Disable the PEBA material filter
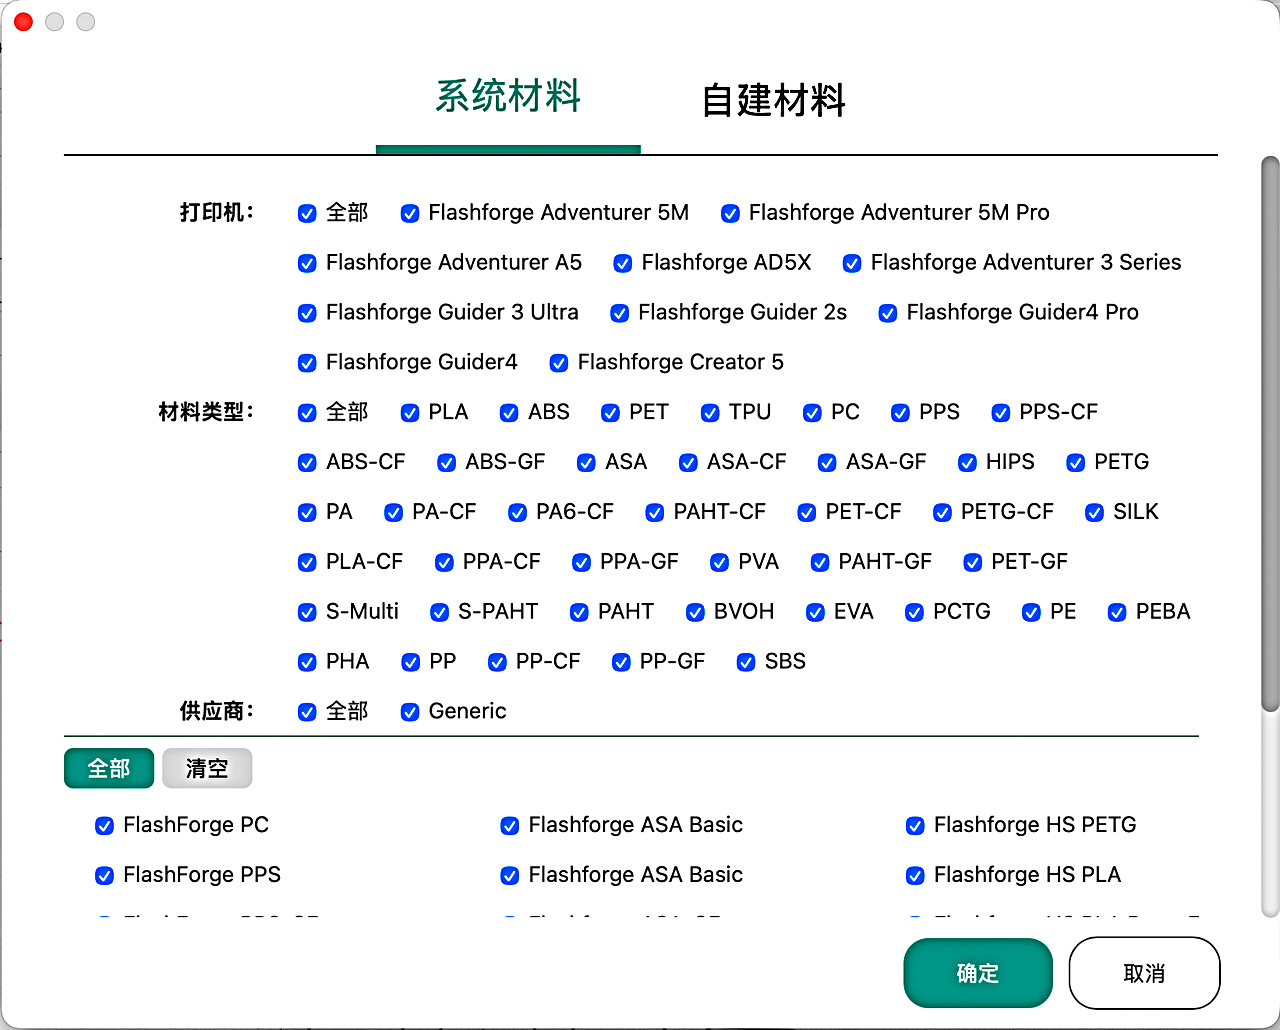 point(1117,613)
